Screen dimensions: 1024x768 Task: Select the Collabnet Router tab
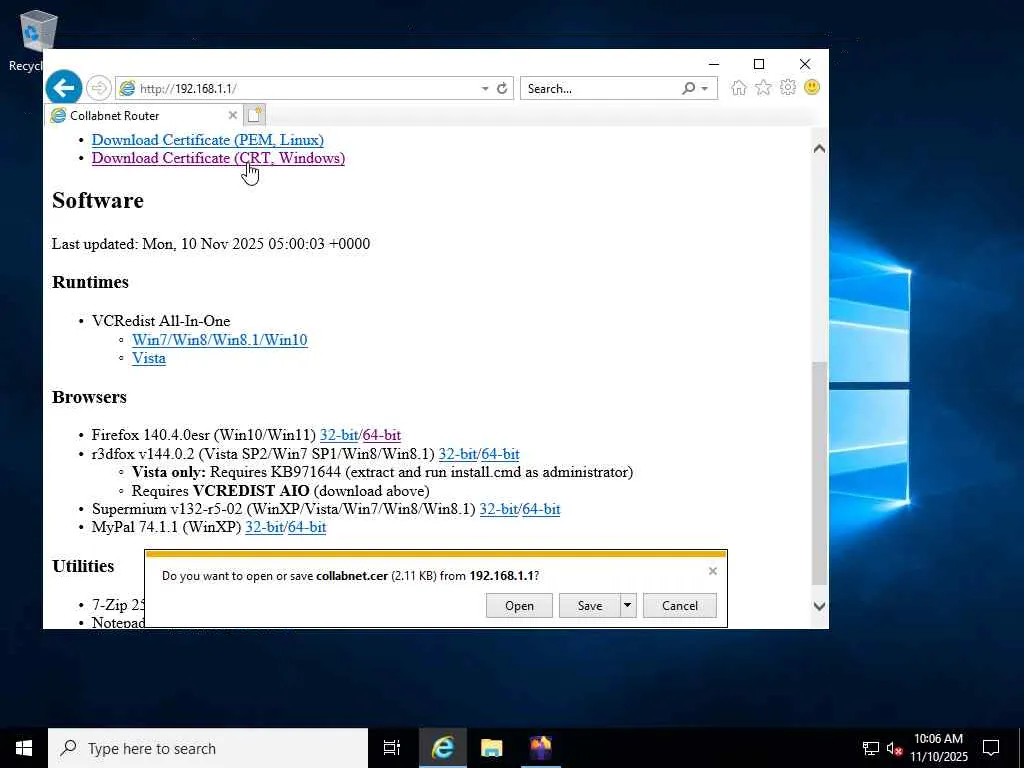[144, 116]
